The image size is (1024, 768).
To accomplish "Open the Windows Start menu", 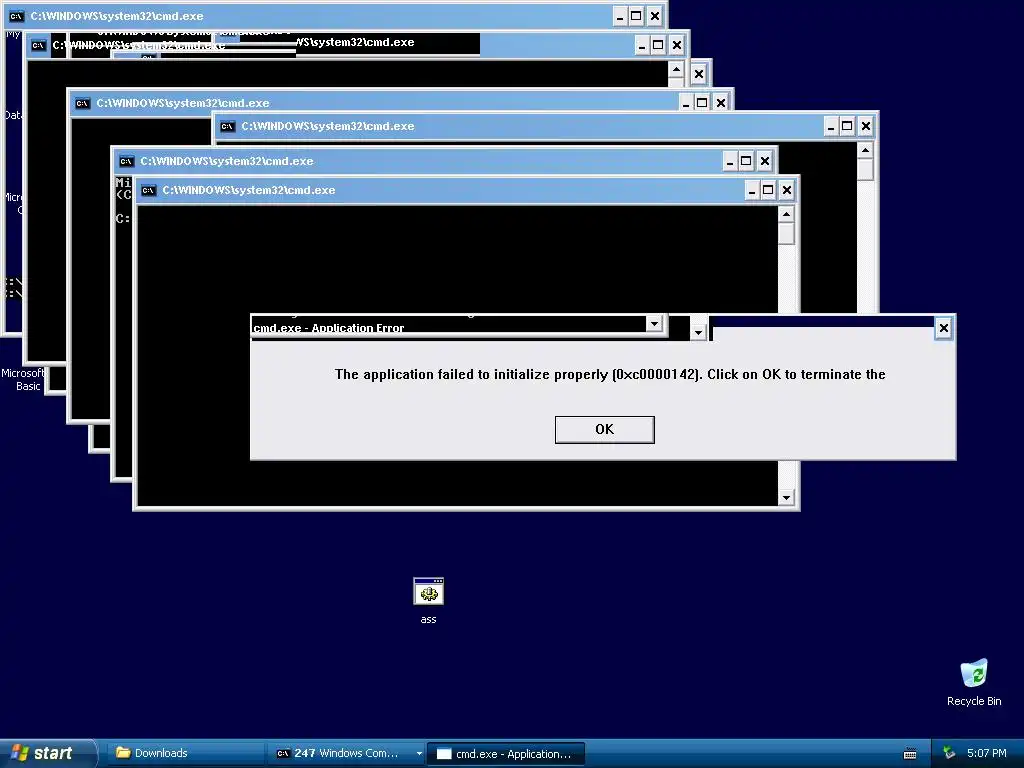I will 48,753.
